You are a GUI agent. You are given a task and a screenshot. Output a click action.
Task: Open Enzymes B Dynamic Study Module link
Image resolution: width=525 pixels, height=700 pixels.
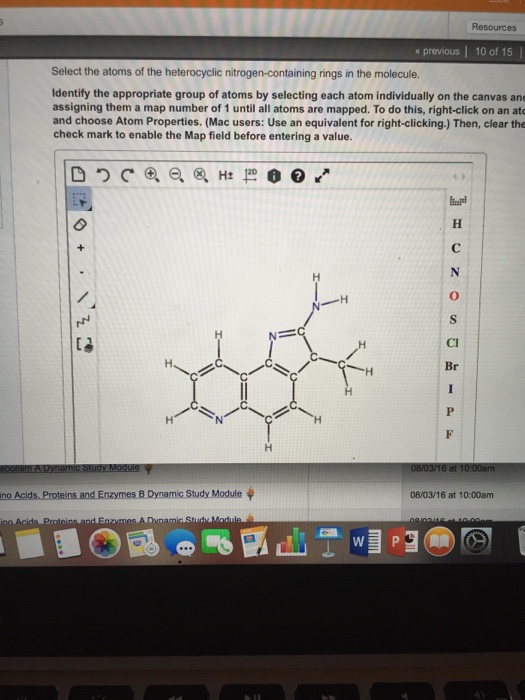121,494
